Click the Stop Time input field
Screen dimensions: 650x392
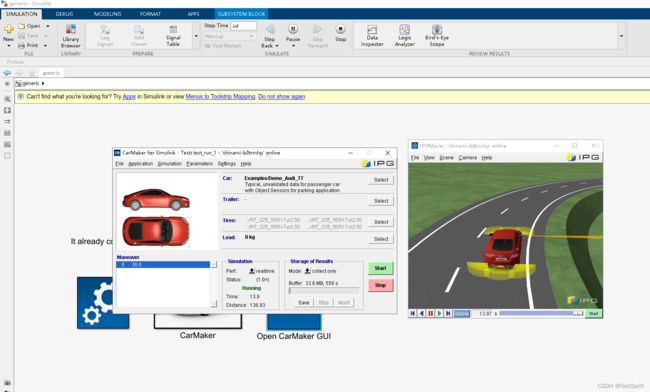(x=243, y=26)
